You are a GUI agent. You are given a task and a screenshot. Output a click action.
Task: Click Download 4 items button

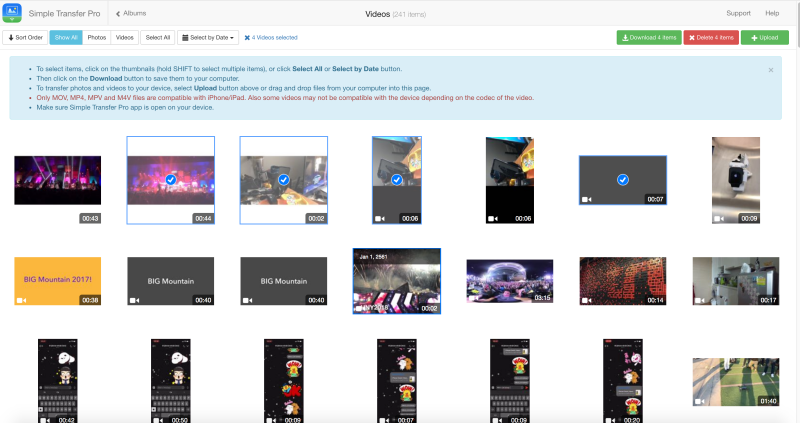click(x=648, y=38)
